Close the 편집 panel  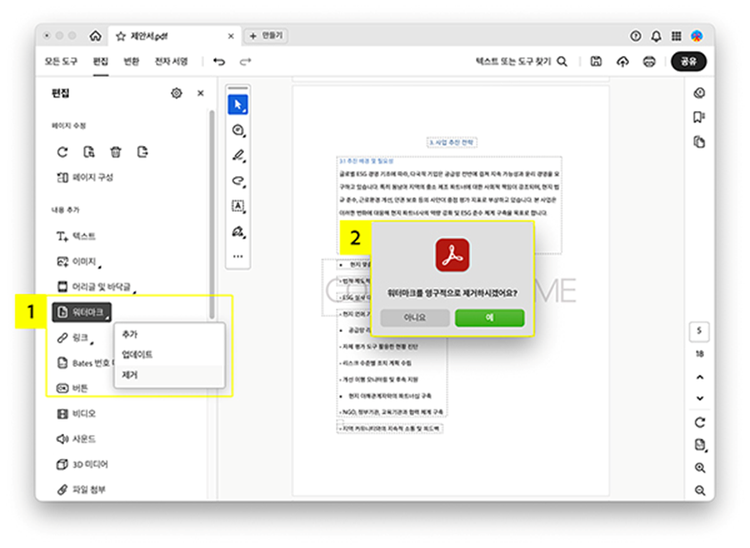pyautogui.click(x=200, y=93)
